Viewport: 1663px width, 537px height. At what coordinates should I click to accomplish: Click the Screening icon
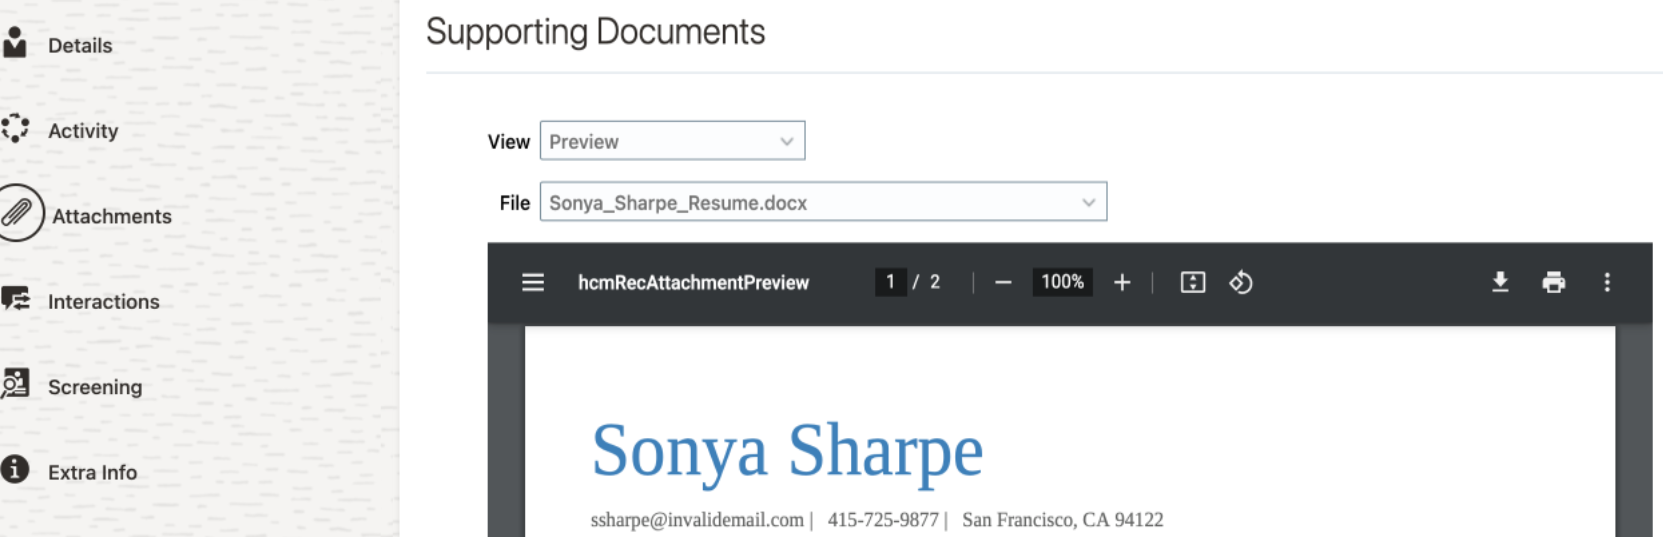point(15,384)
